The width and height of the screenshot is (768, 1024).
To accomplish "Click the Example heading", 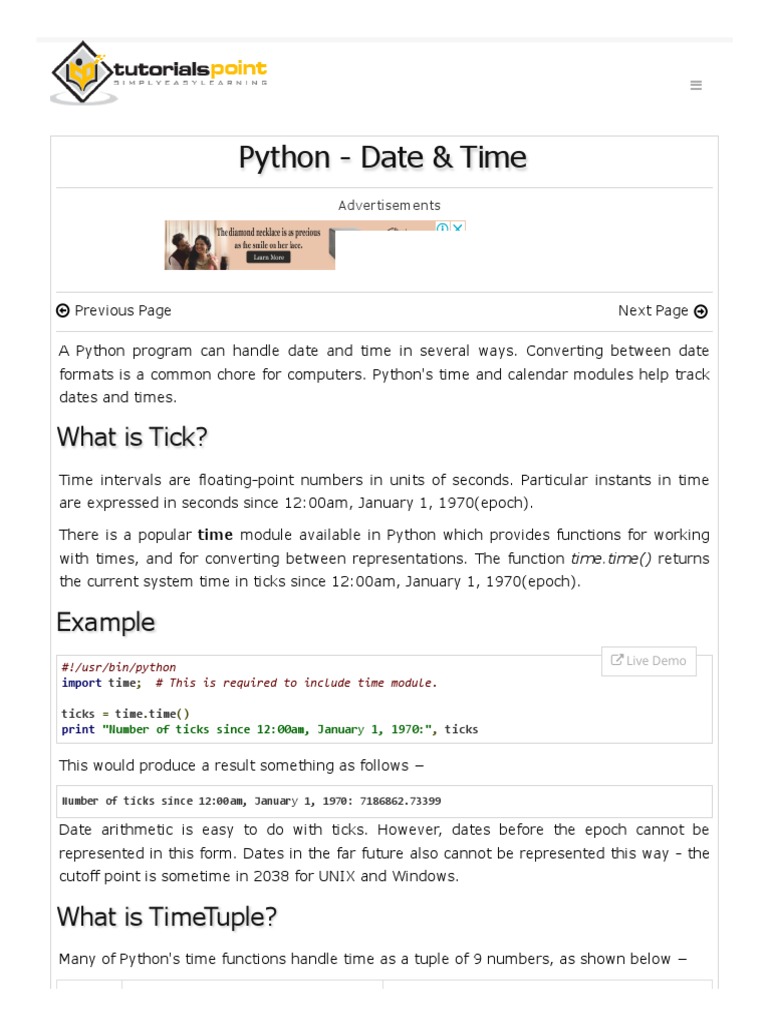I will point(106,622).
